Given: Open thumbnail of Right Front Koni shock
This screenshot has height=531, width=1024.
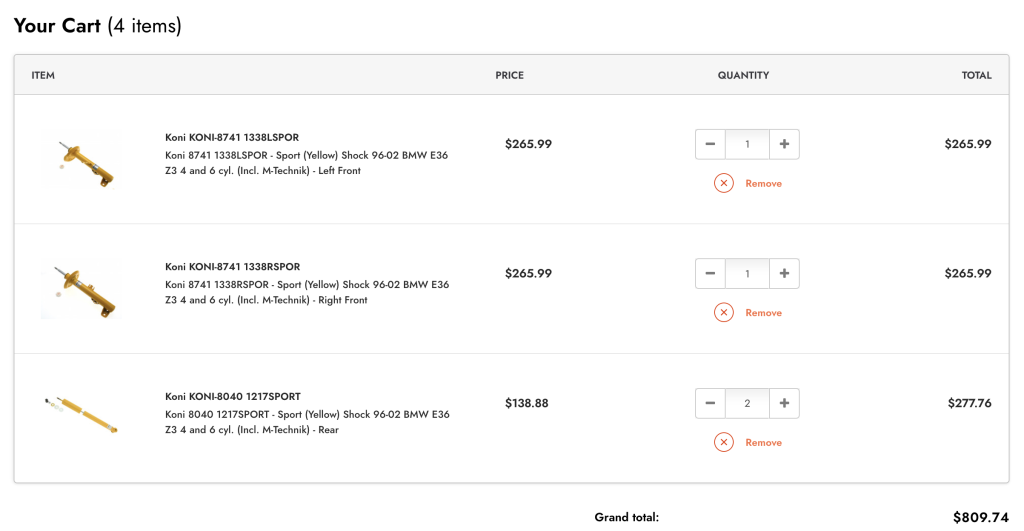Looking at the screenshot, I should 81,289.
